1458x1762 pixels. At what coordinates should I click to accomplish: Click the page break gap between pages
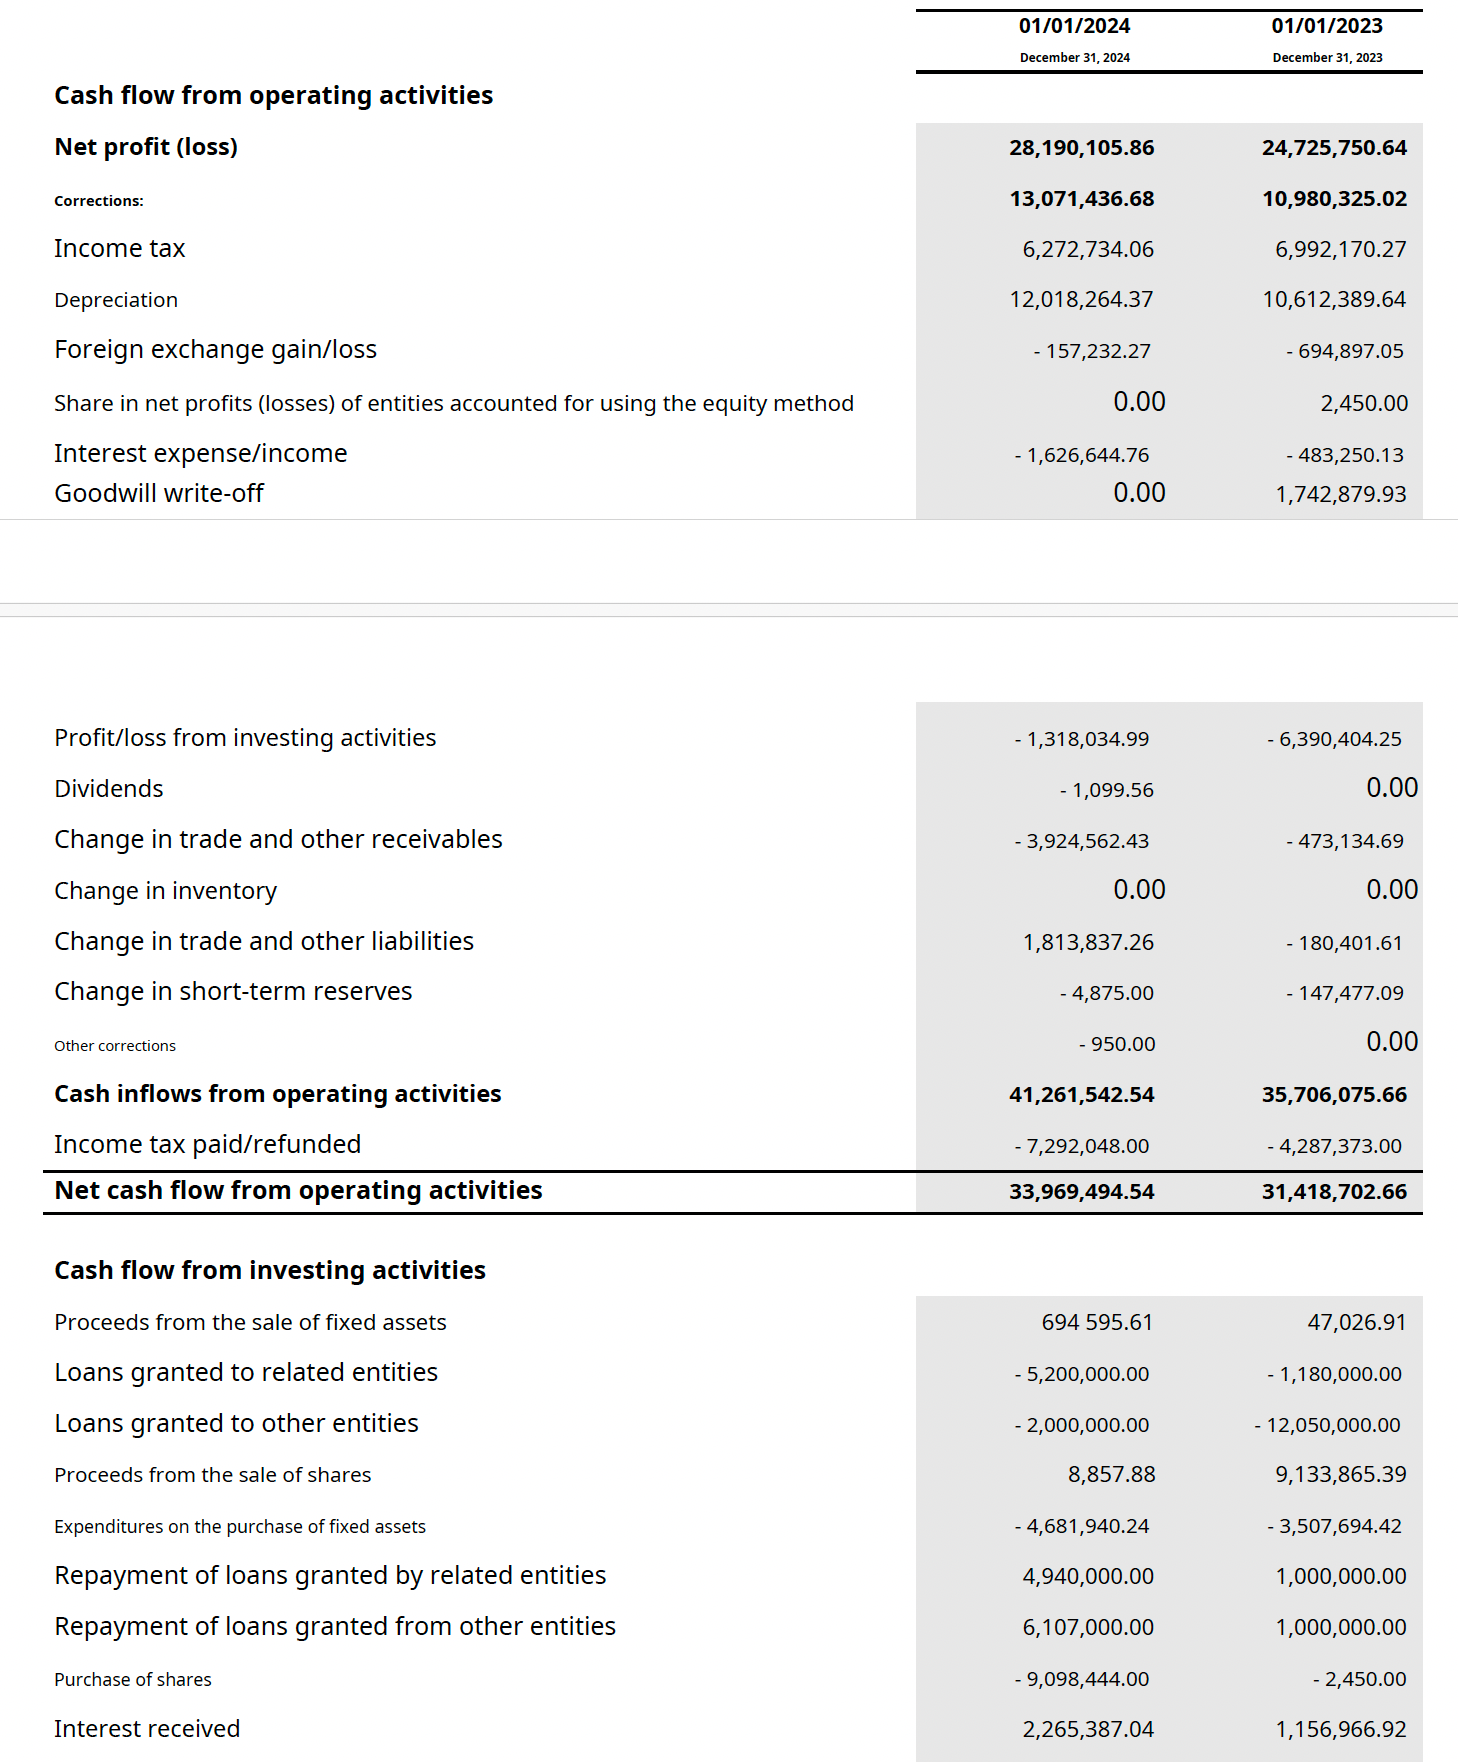(729, 609)
